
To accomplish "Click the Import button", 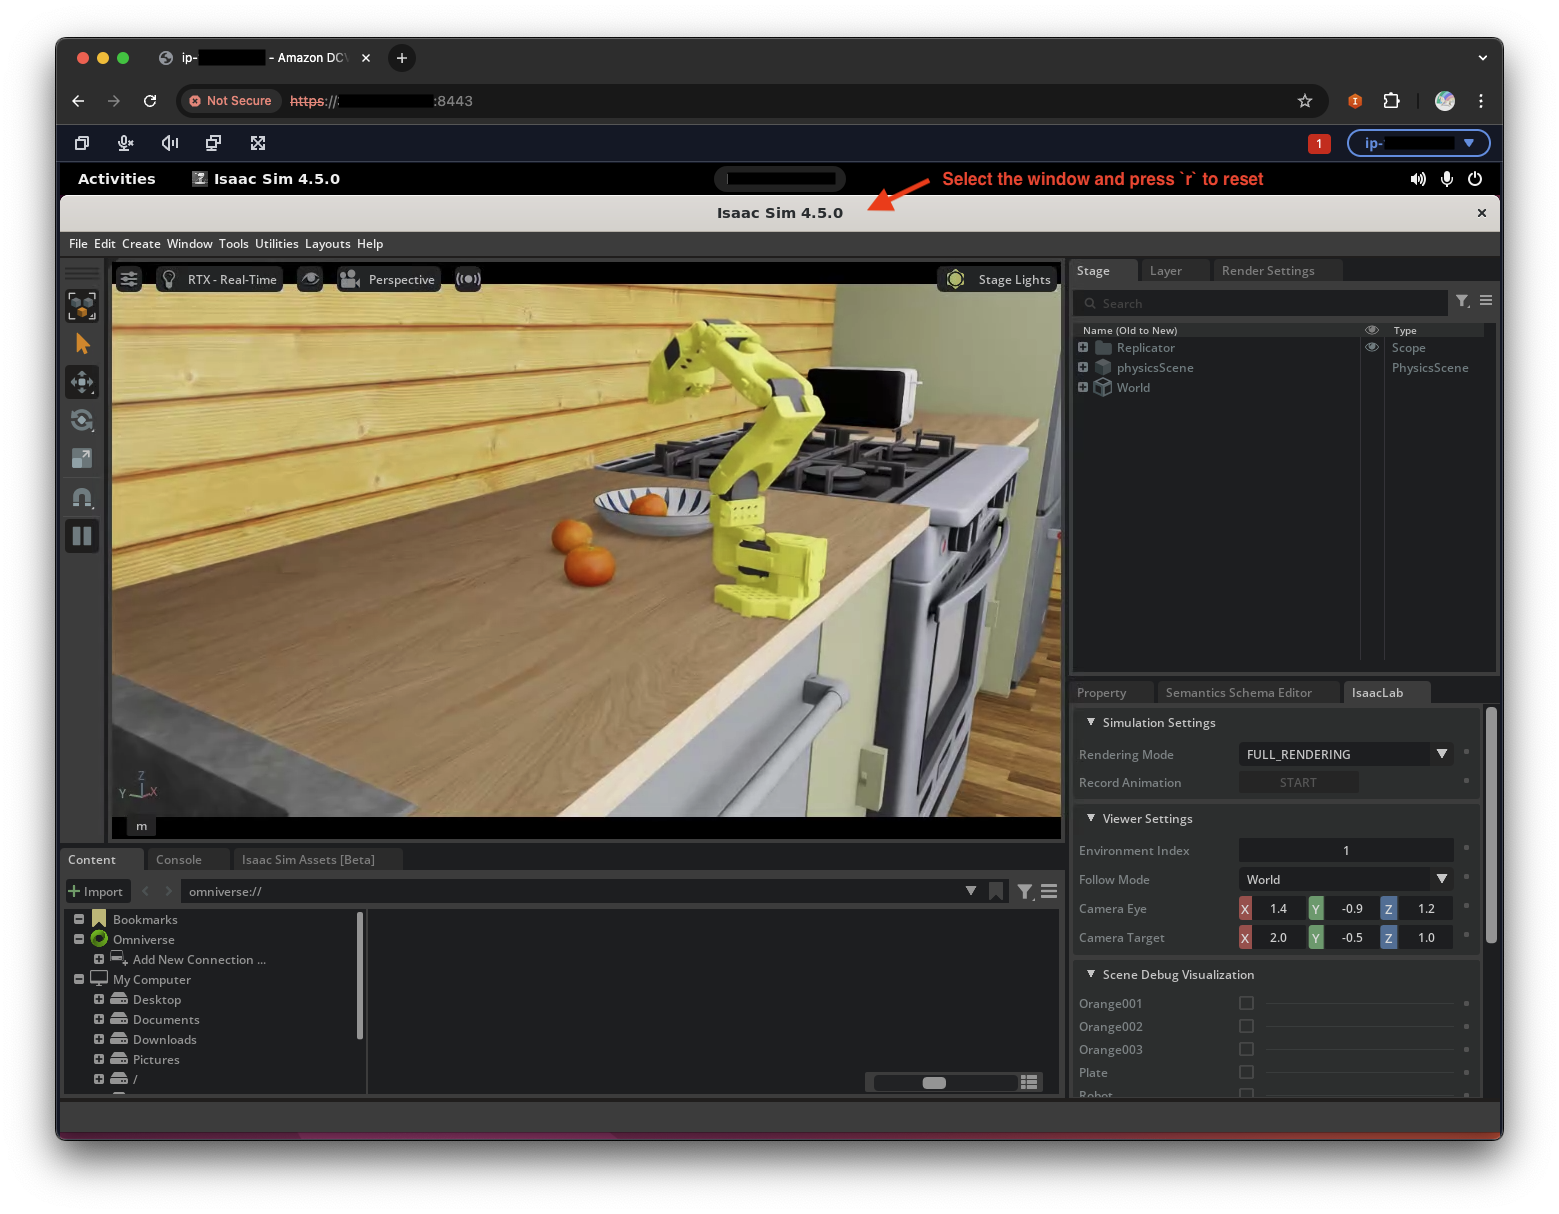I will [96, 891].
